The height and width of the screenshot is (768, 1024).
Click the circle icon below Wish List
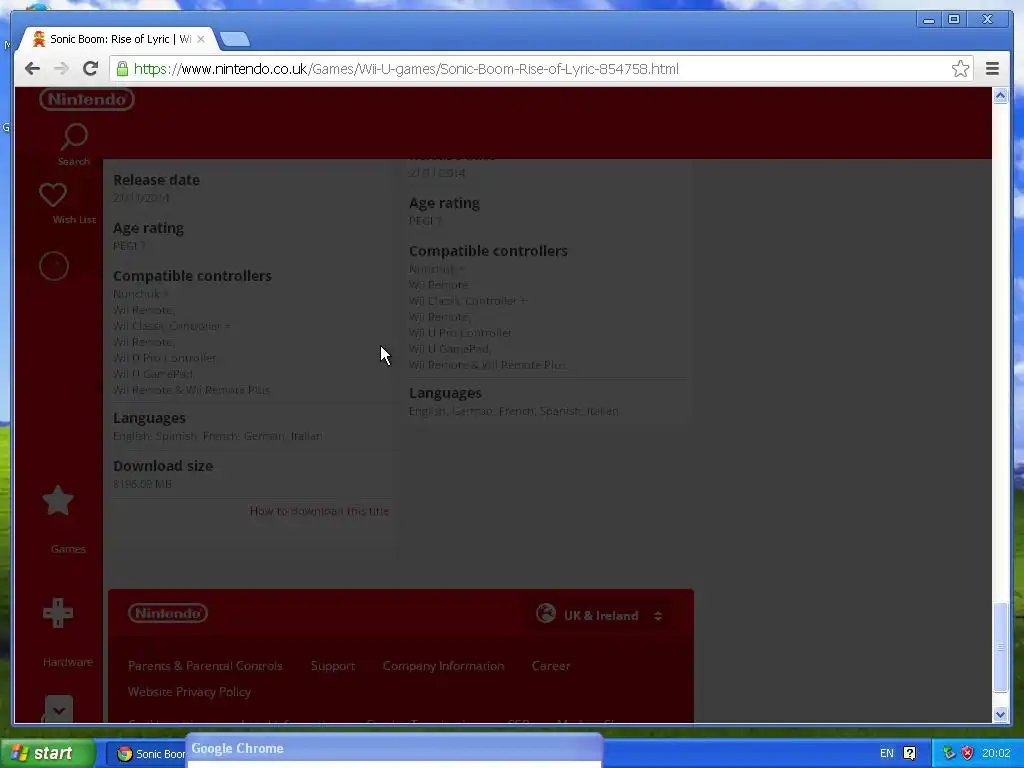pyautogui.click(x=54, y=266)
